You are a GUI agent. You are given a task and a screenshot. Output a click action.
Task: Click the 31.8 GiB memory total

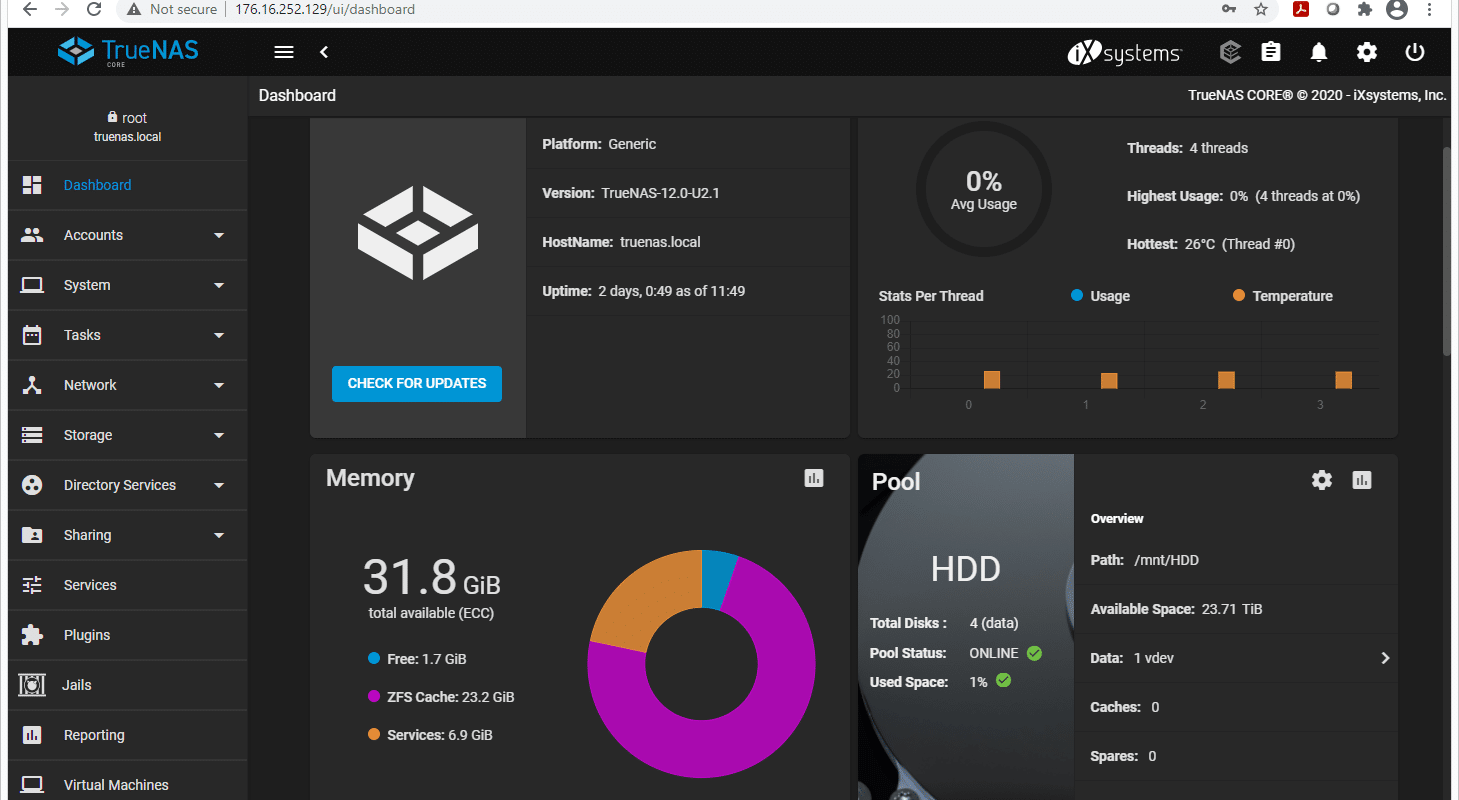431,577
